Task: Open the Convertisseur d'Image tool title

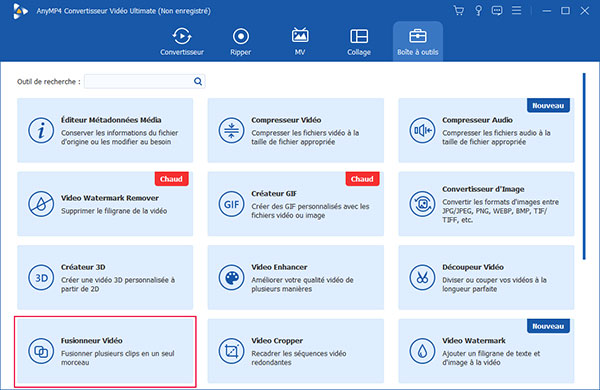Action: pos(483,189)
